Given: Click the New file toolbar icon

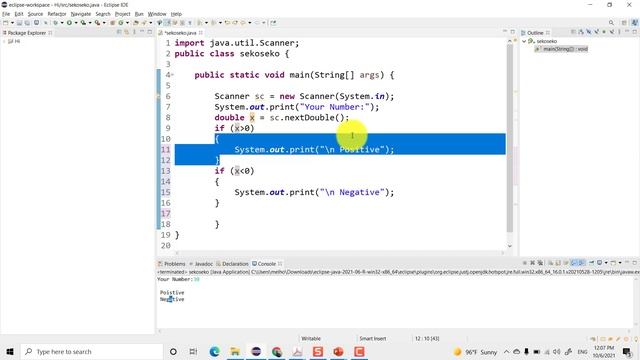Looking at the screenshot, I should coord(6,23).
